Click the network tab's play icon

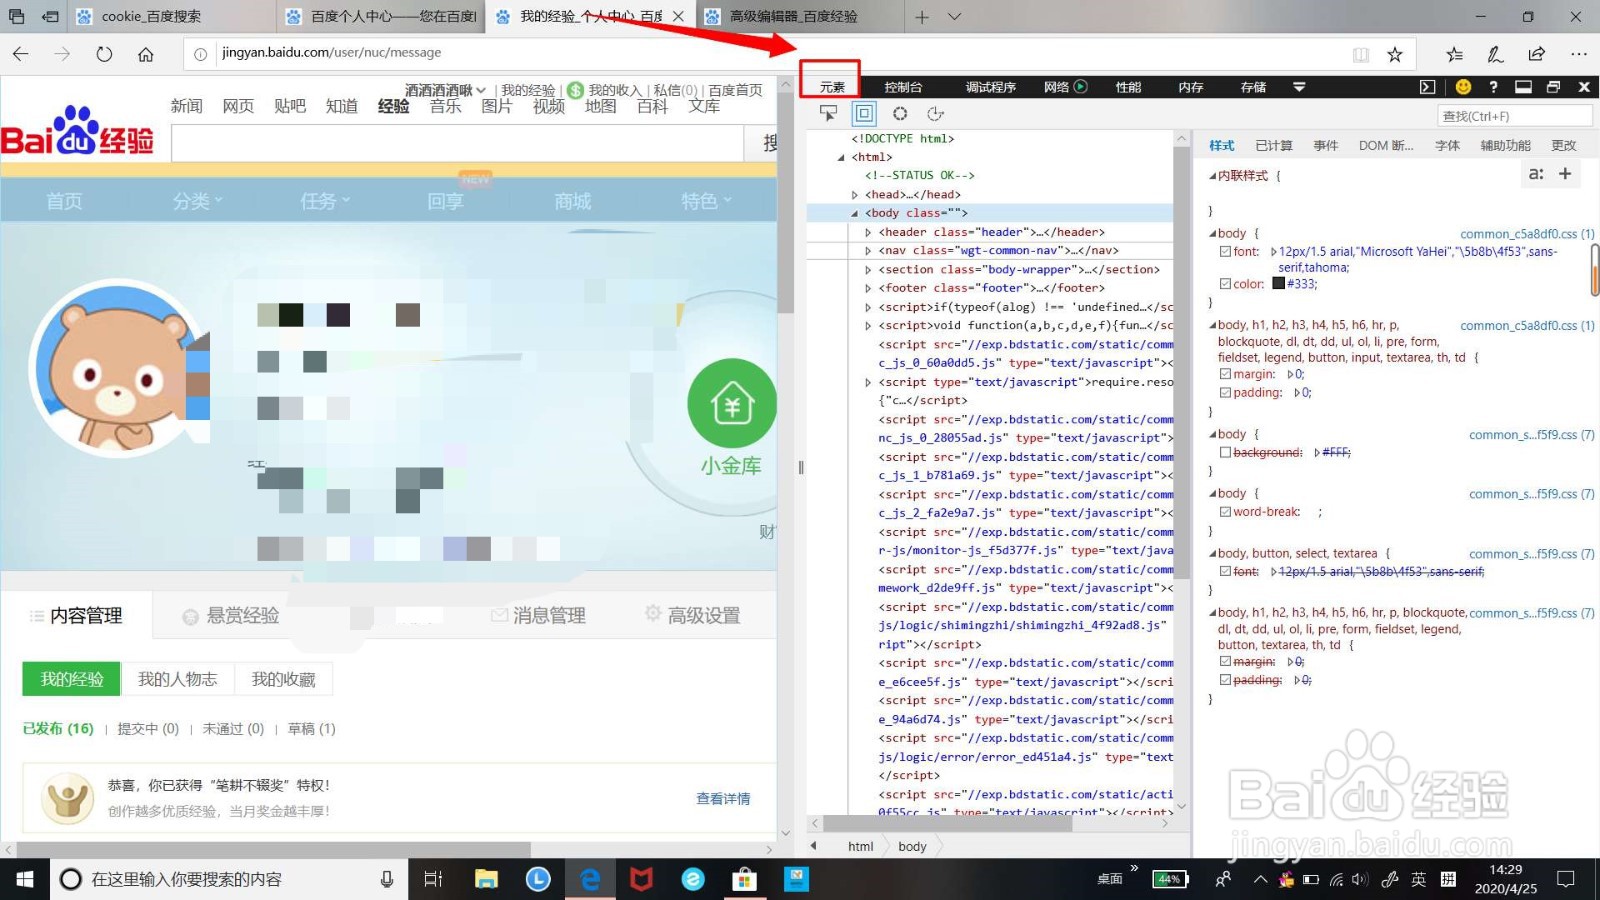pos(1080,87)
